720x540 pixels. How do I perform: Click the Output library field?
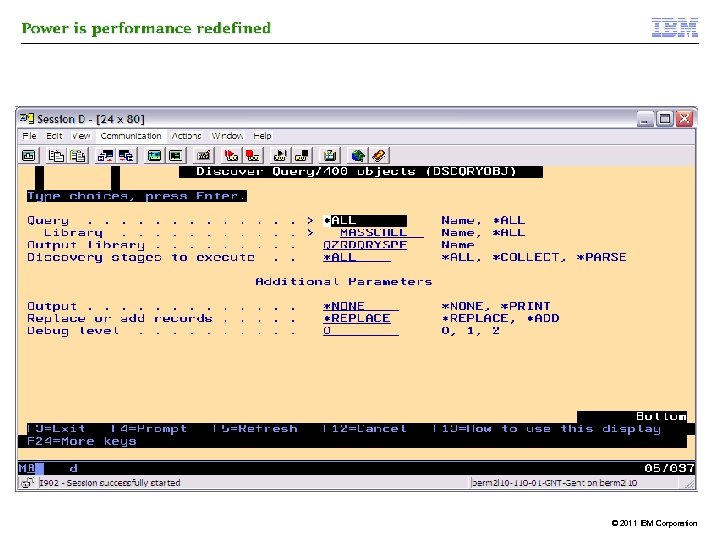(365, 245)
